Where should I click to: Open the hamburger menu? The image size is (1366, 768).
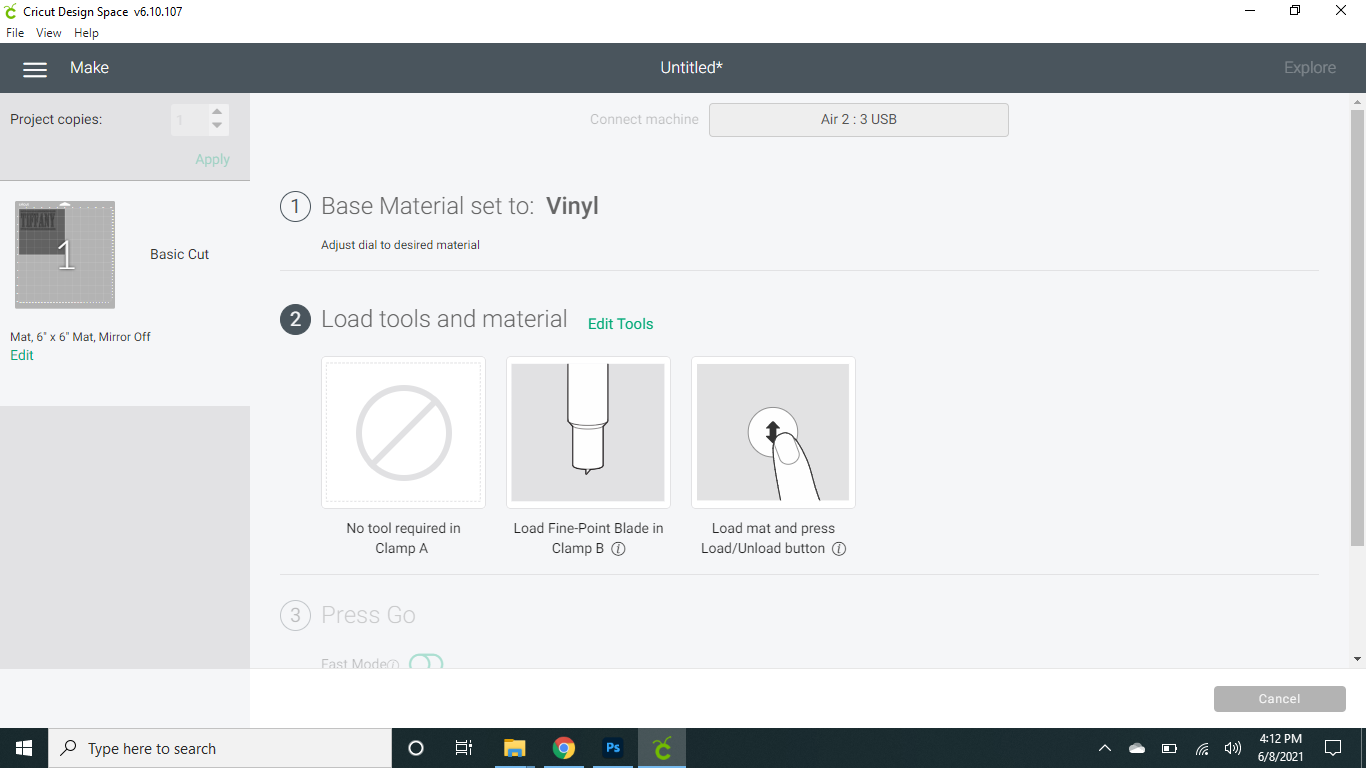coord(35,69)
